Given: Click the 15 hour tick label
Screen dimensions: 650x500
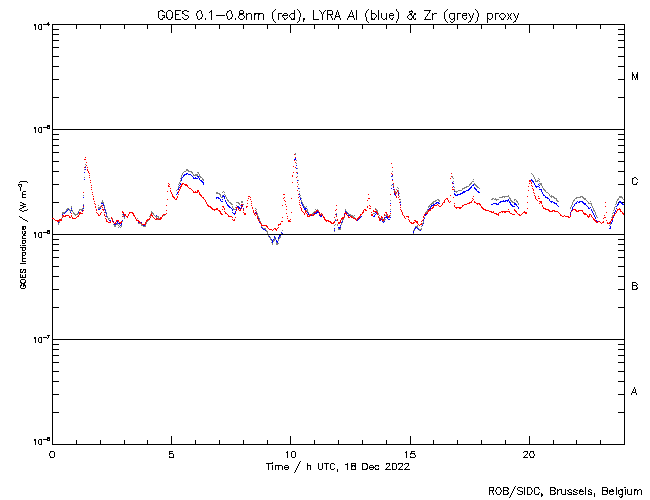Looking at the screenshot, I should pos(409,454).
